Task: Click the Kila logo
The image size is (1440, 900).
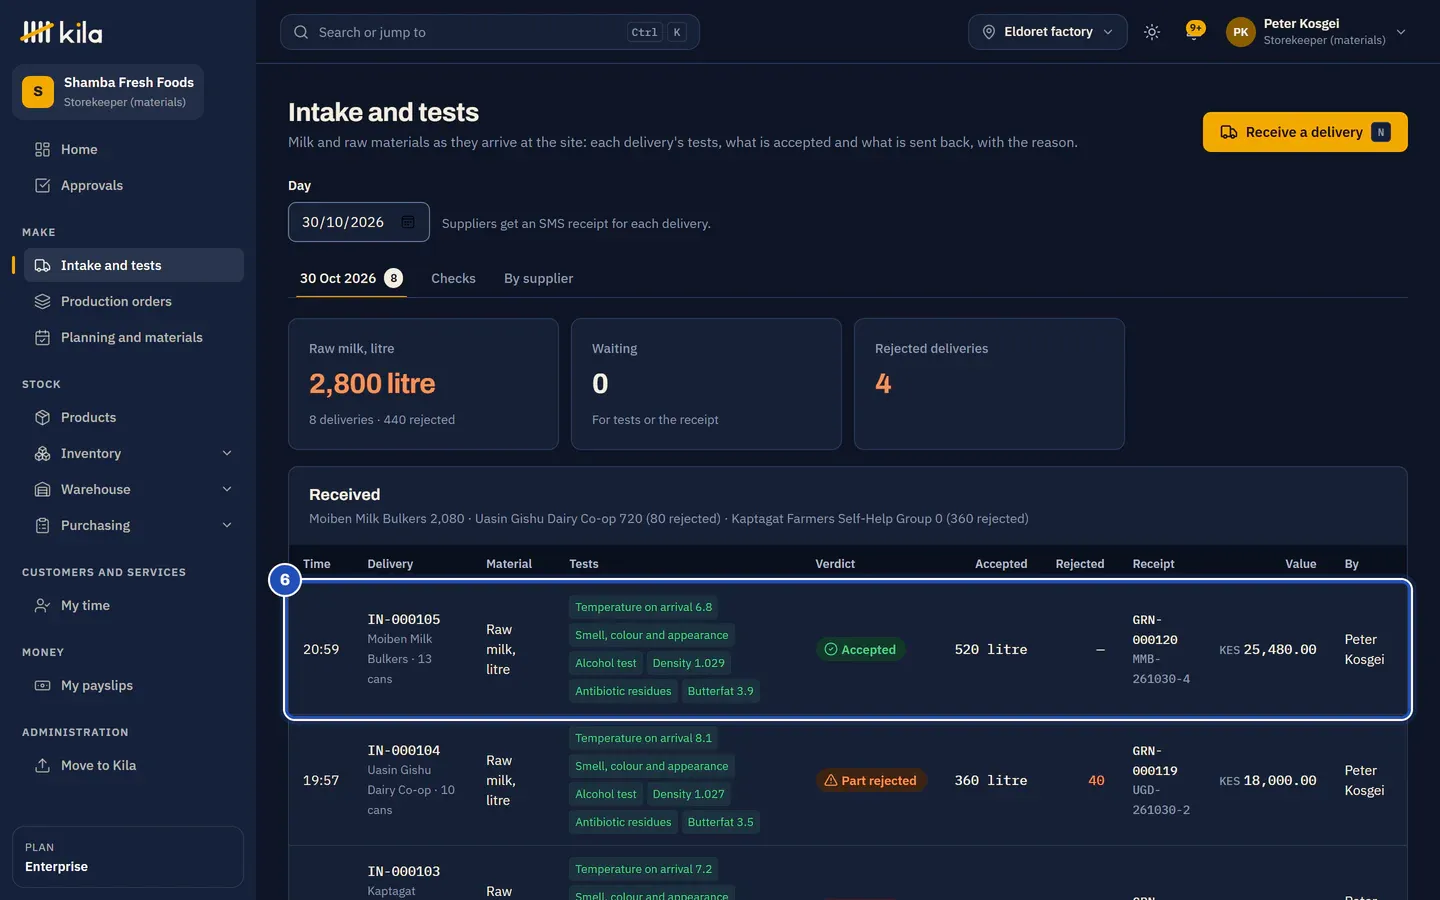Action: tap(61, 32)
